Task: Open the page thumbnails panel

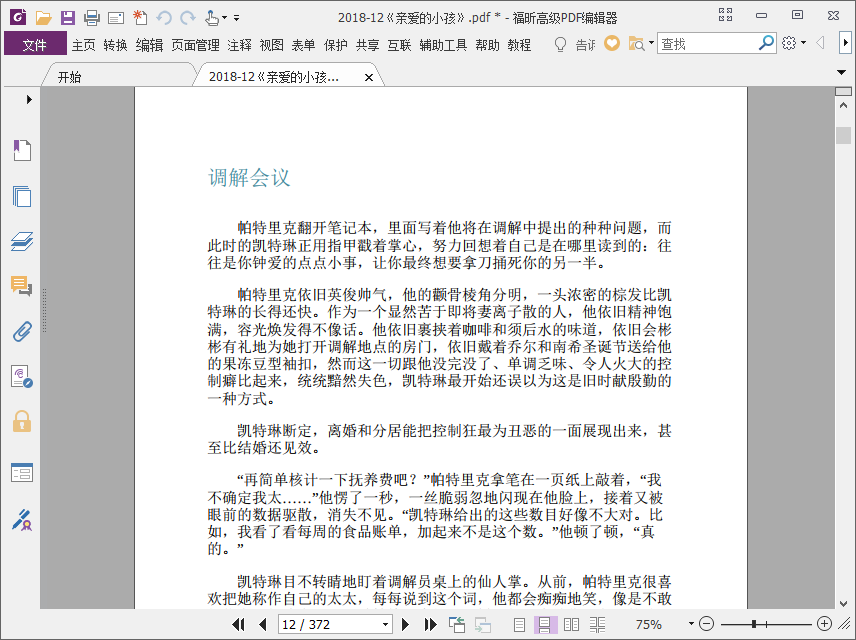Action: (22, 196)
